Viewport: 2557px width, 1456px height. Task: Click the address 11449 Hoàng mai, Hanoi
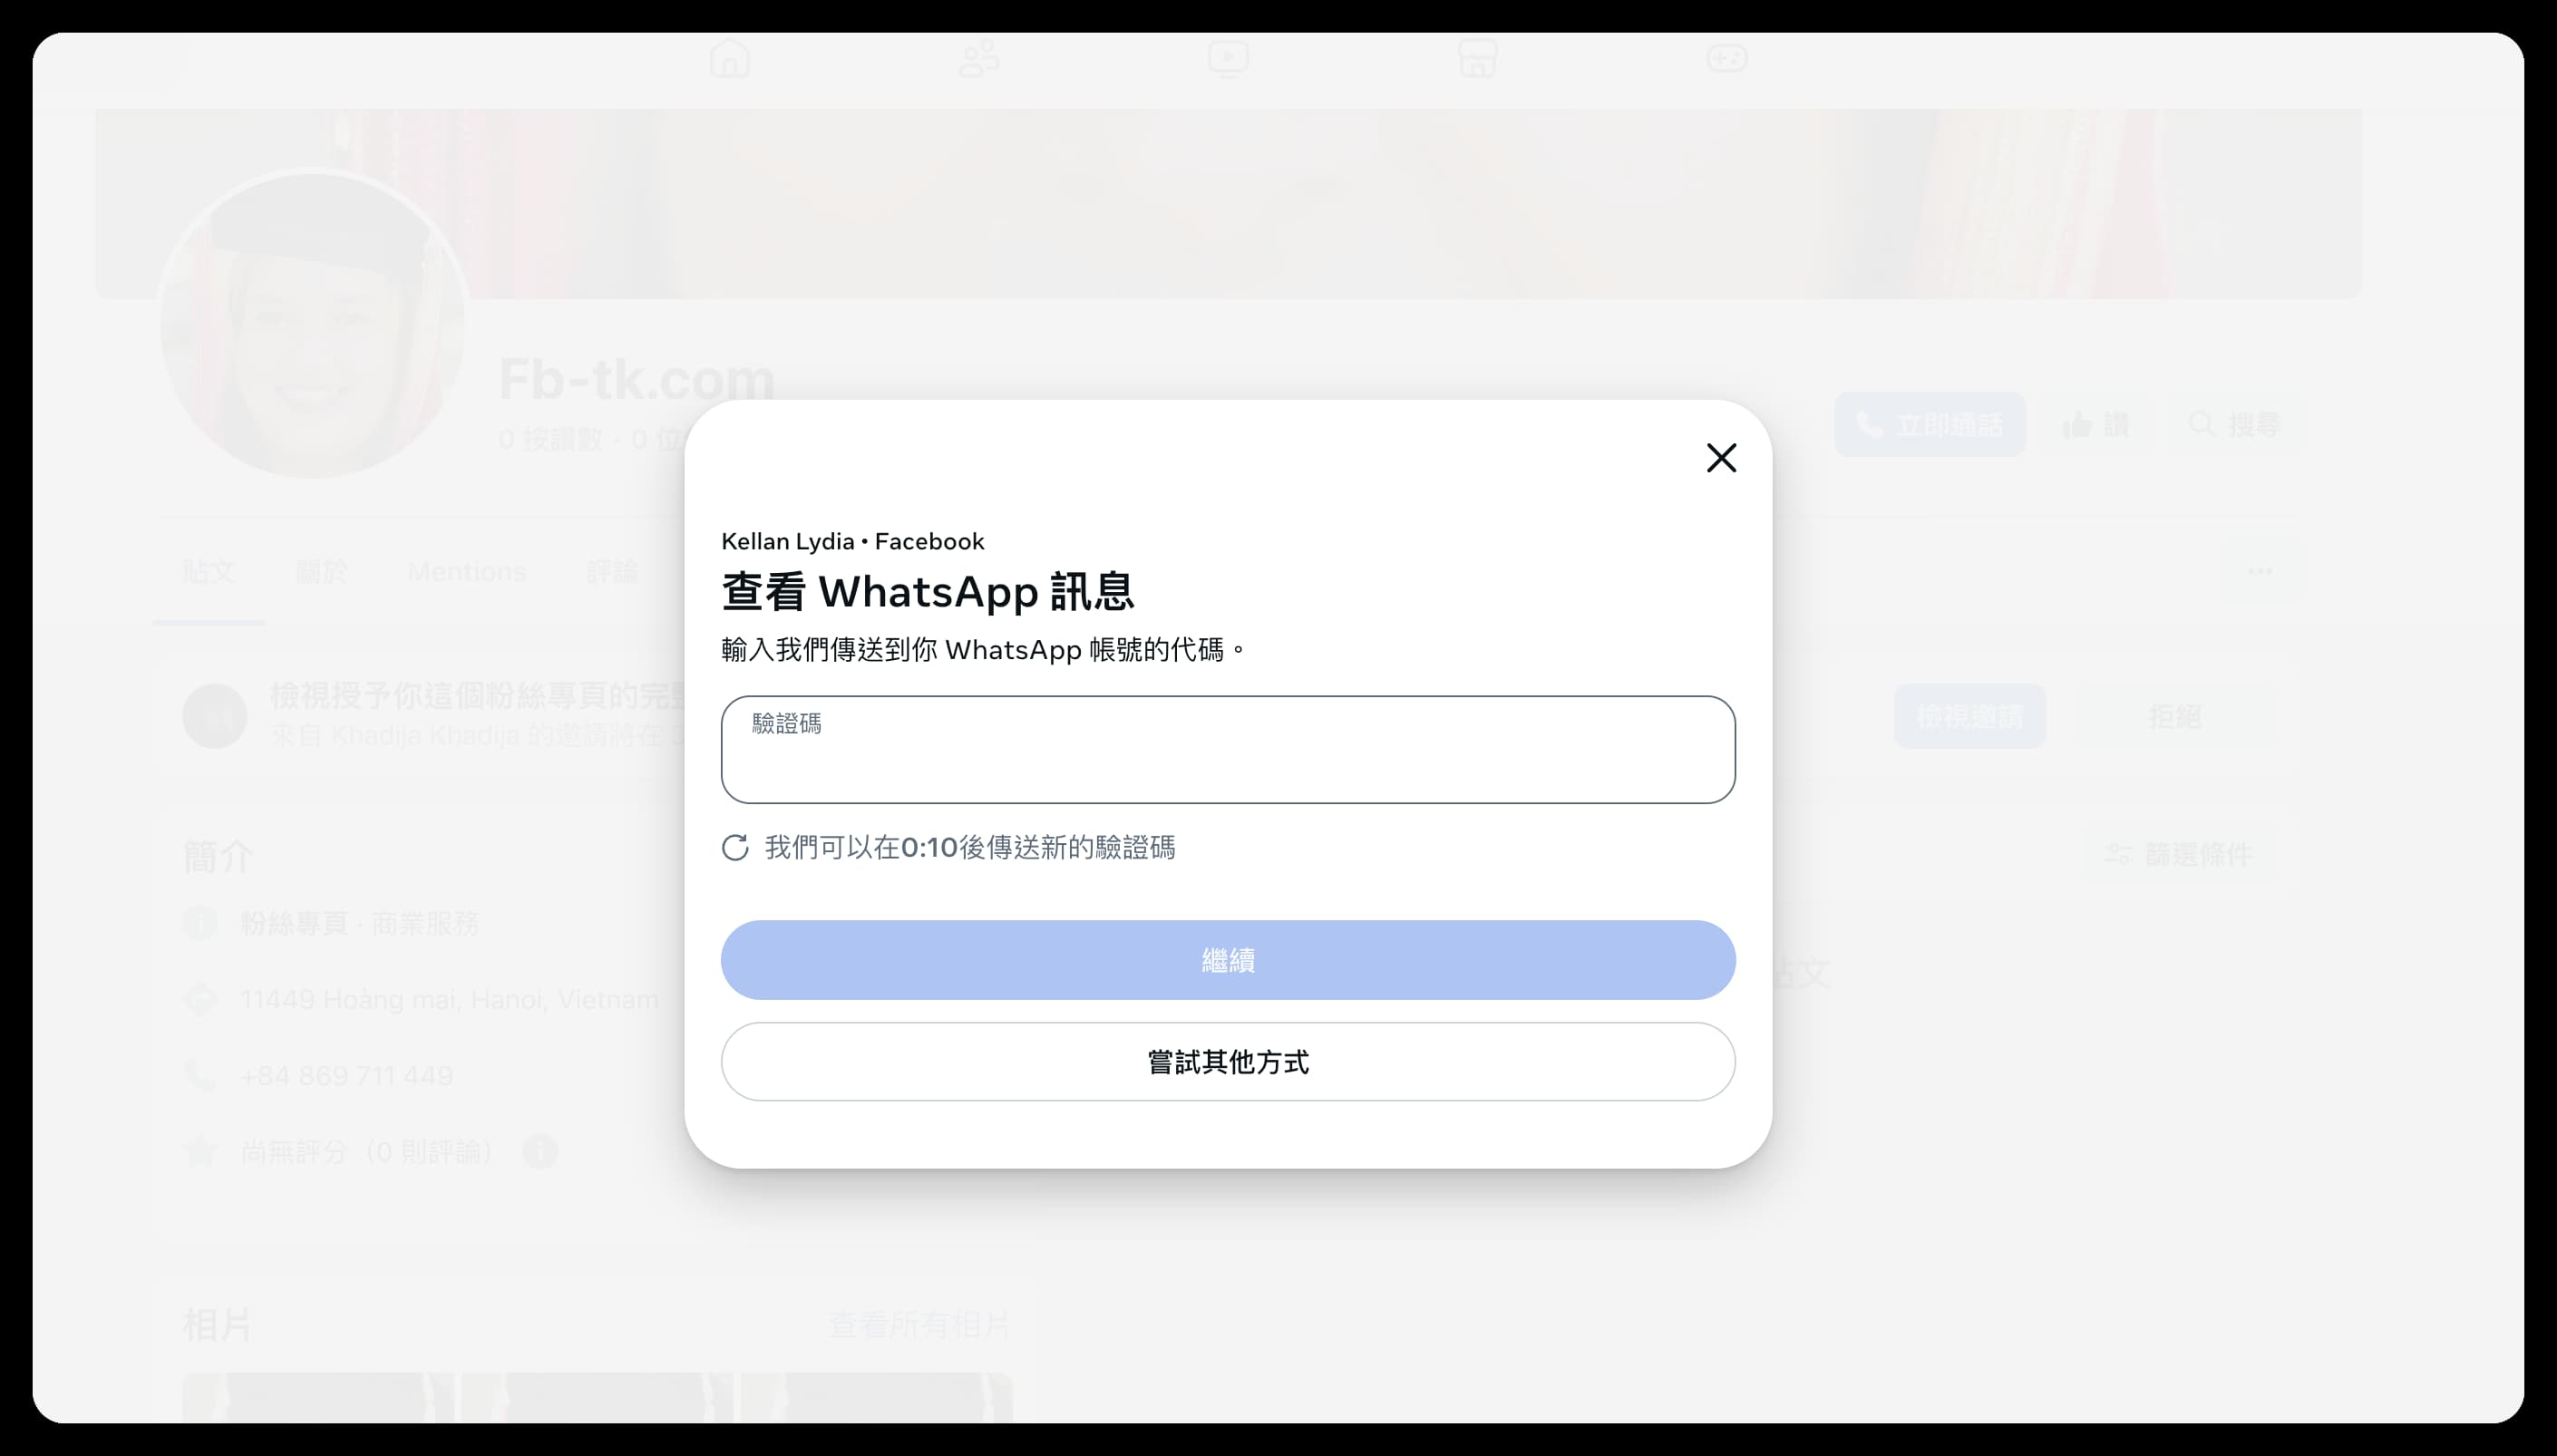tap(449, 1000)
